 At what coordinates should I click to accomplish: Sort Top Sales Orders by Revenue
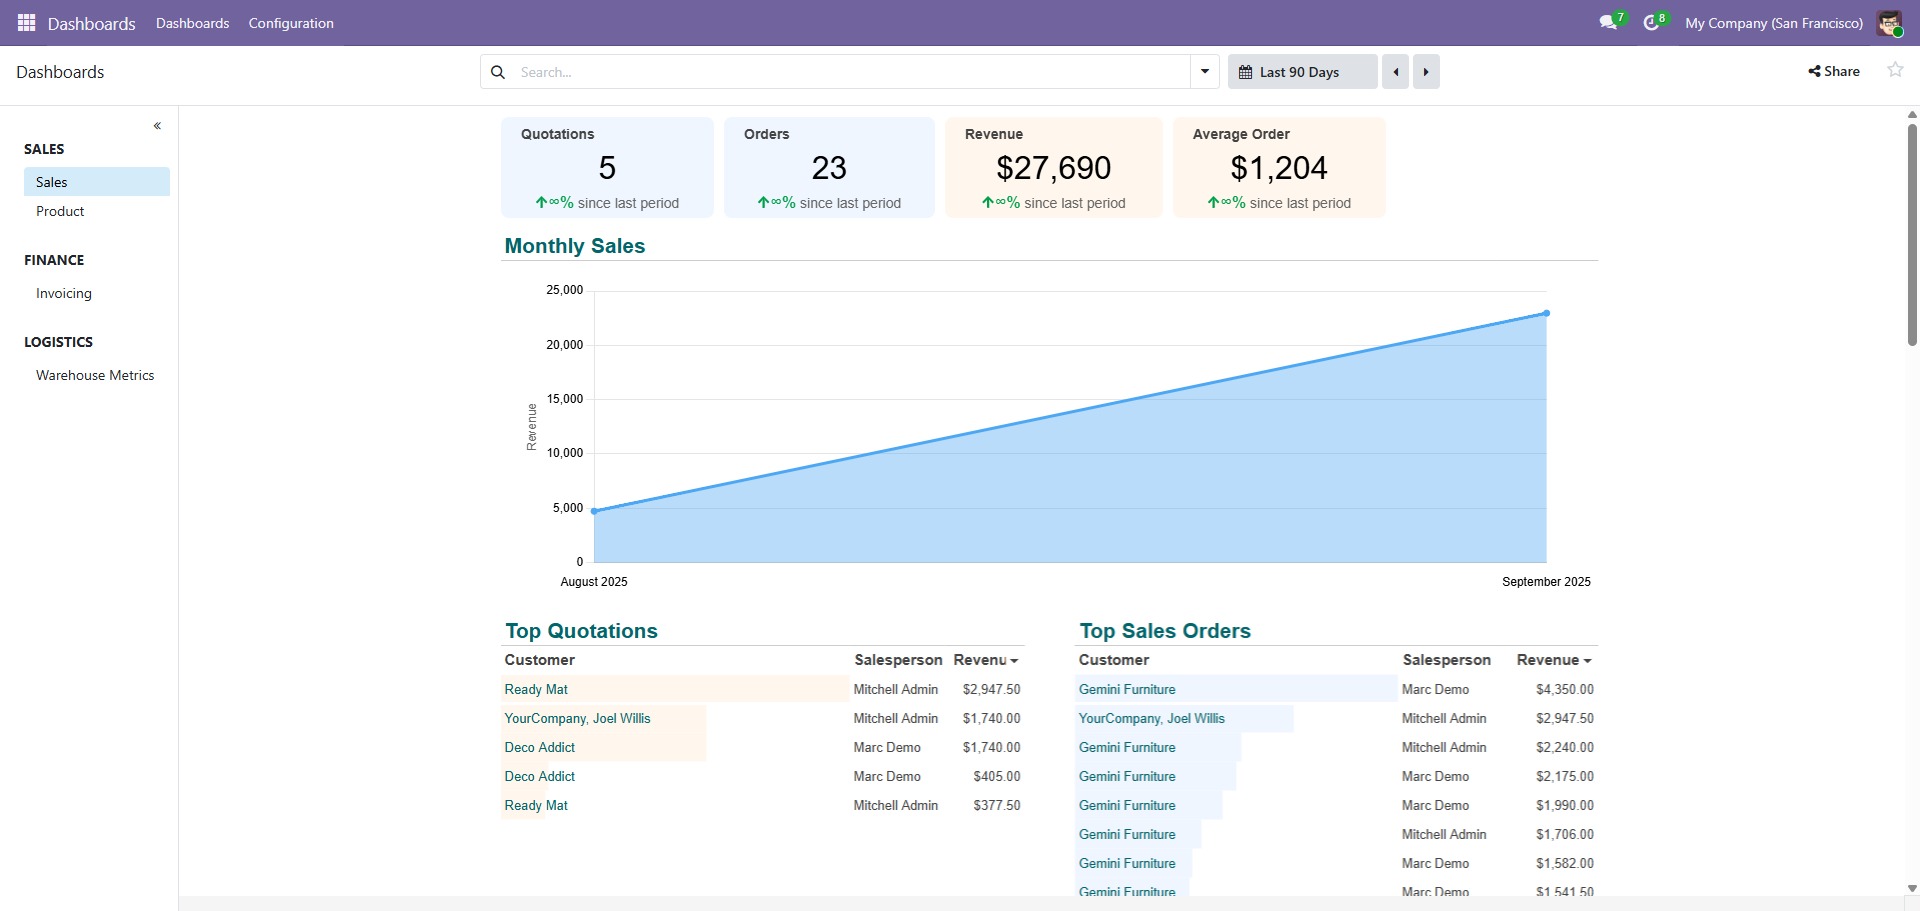coord(1553,660)
